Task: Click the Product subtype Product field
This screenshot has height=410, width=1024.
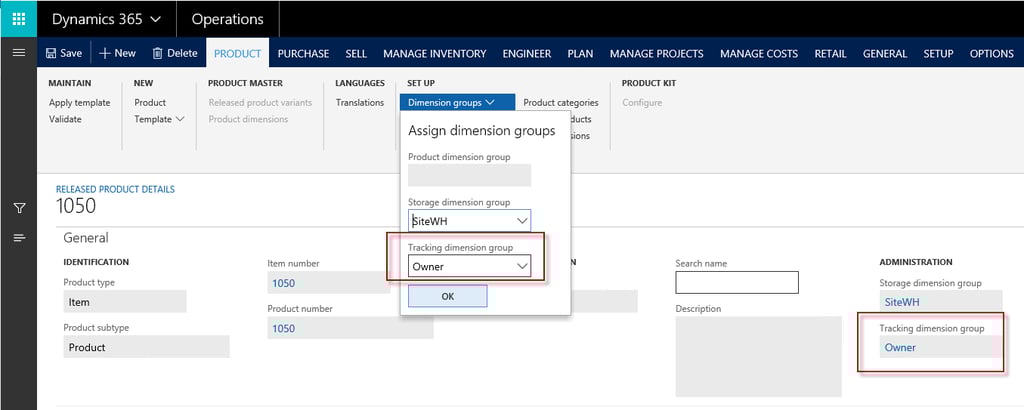Action: pos(146,347)
